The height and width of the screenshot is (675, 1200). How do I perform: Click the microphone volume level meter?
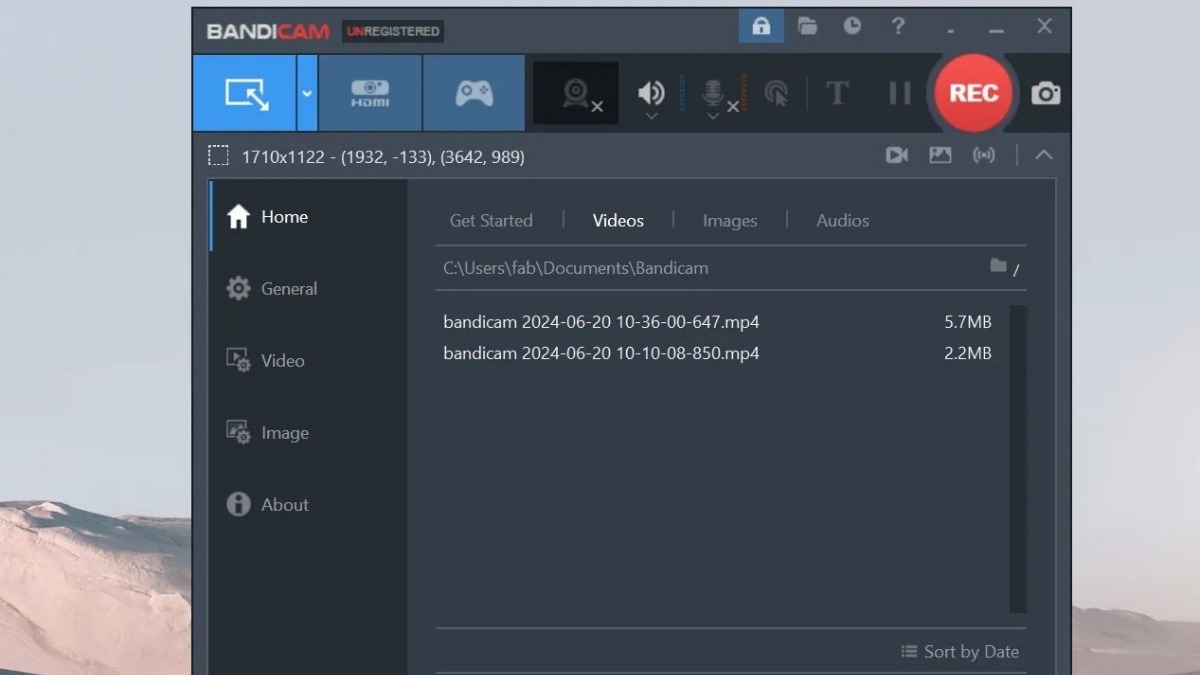click(x=743, y=93)
